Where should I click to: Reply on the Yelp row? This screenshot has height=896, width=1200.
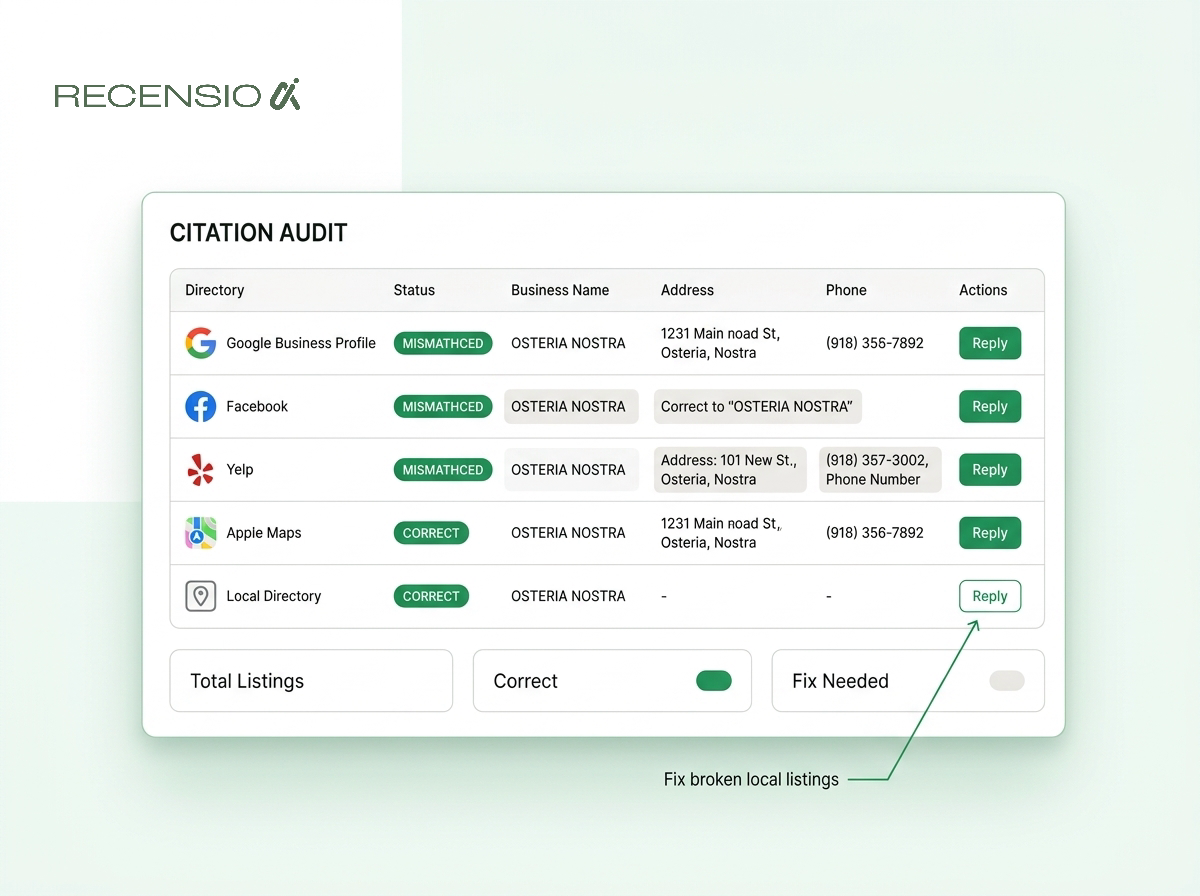click(990, 470)
